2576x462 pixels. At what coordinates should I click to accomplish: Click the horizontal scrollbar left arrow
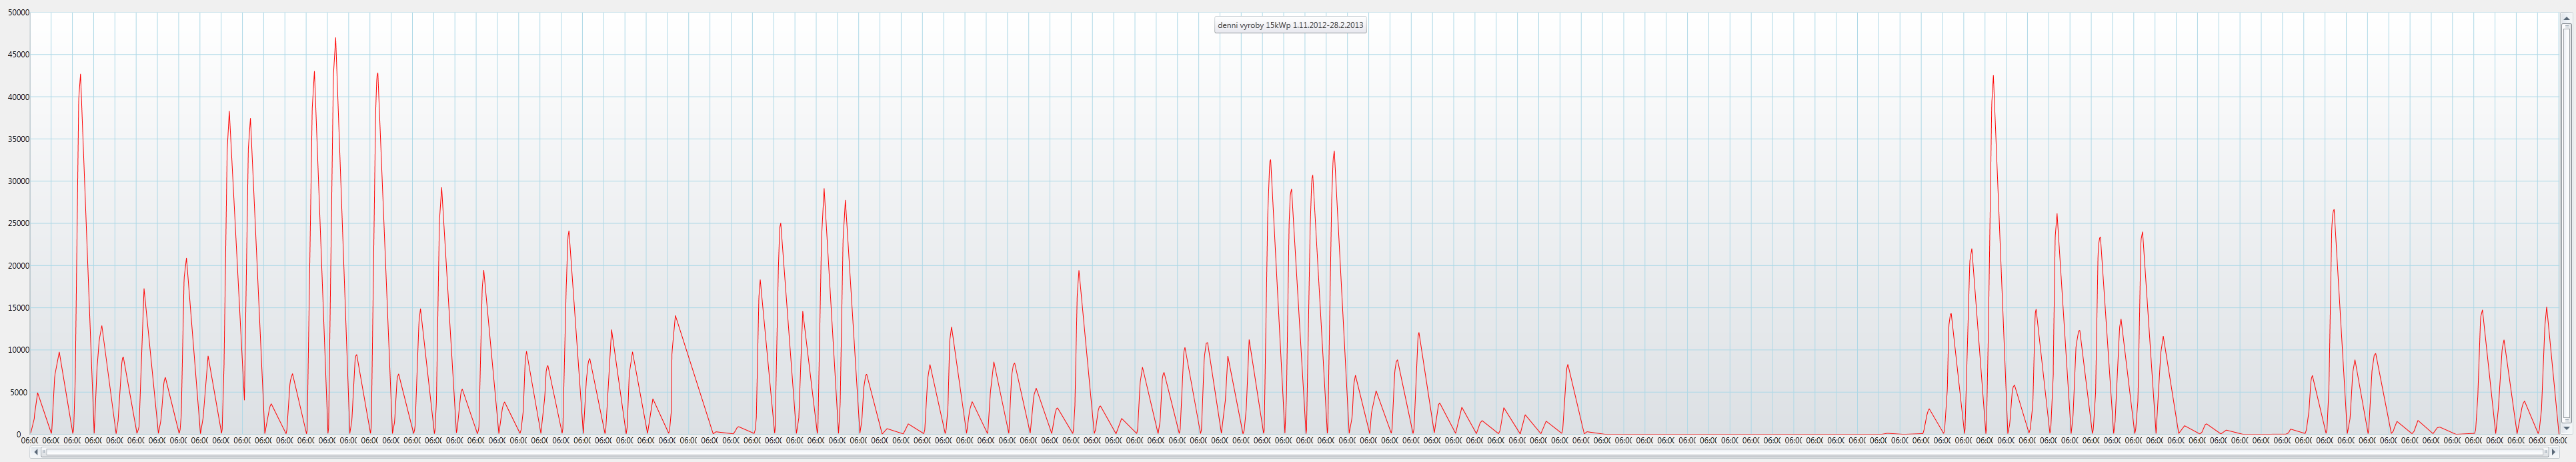pyautogui.click(x=36, y=452)
